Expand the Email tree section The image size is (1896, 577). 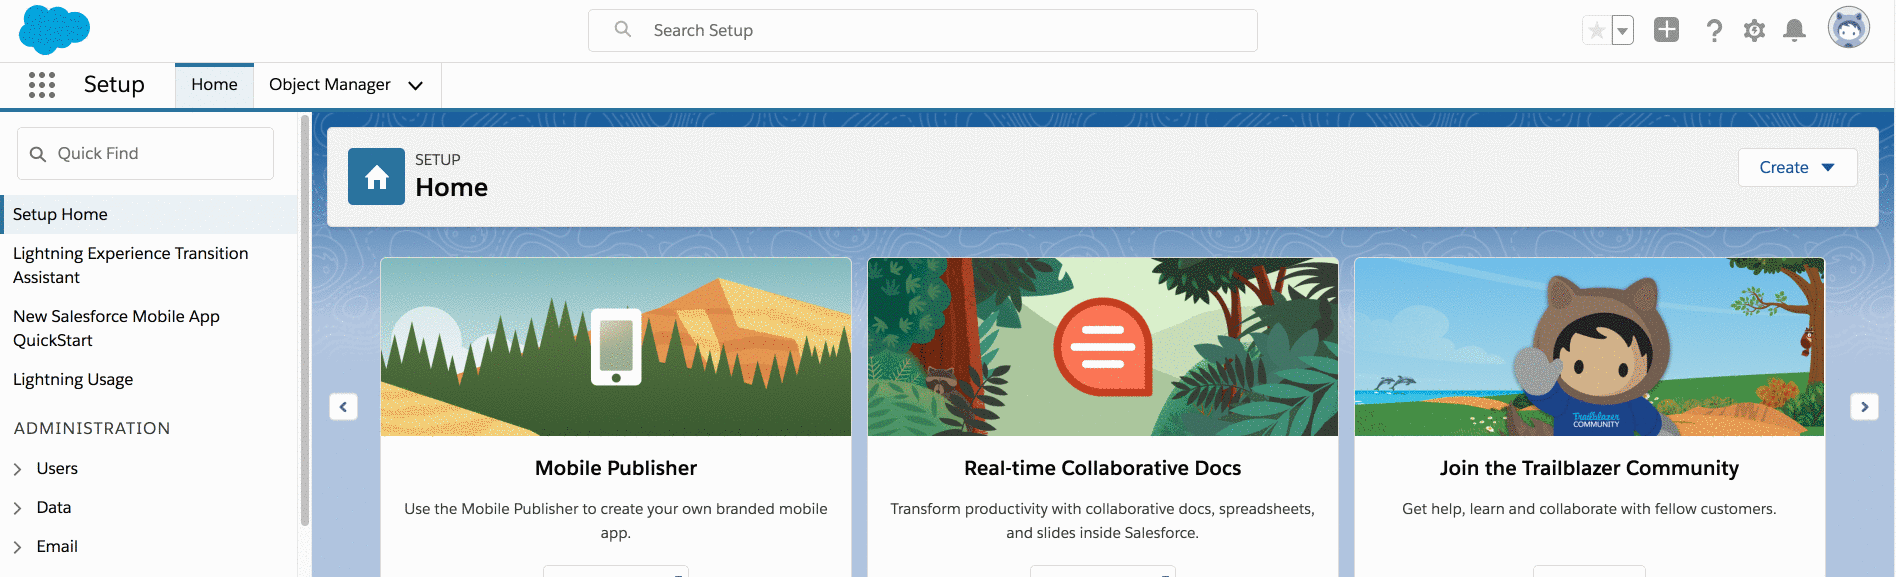18,547
